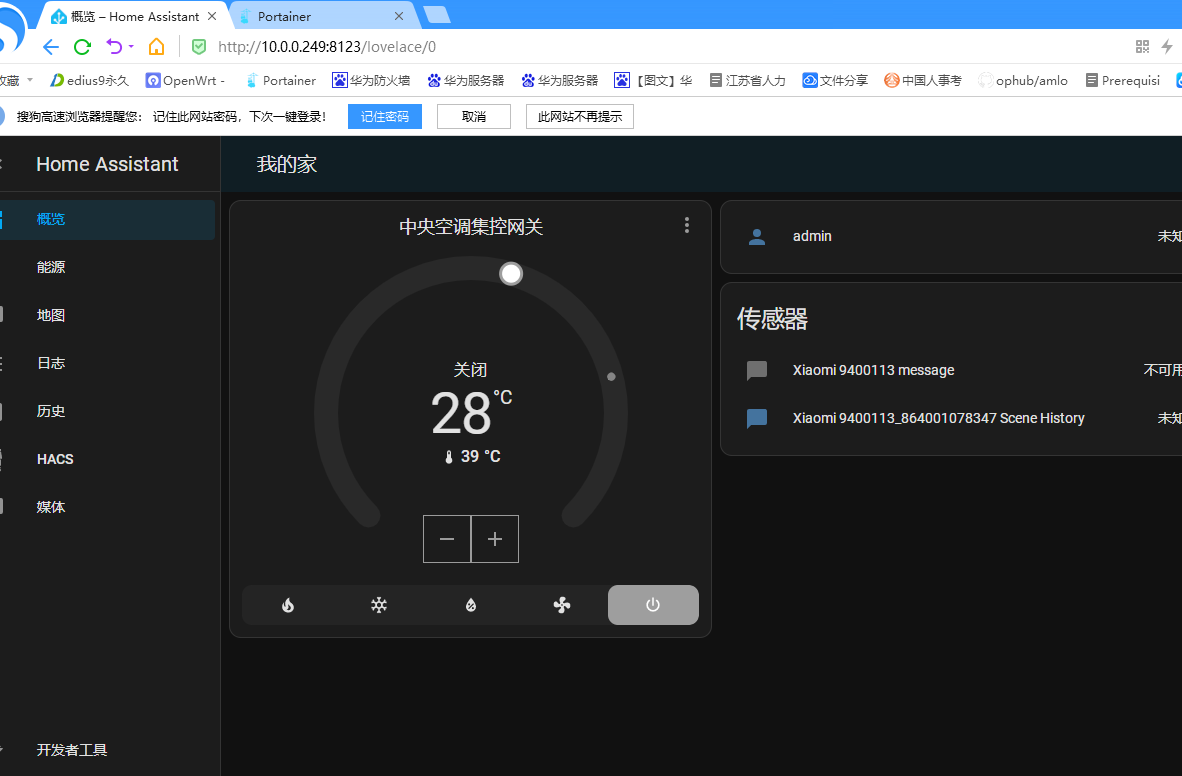
Task: Open 开发者工具 in the sidebar
Action: tap(72, 750)
